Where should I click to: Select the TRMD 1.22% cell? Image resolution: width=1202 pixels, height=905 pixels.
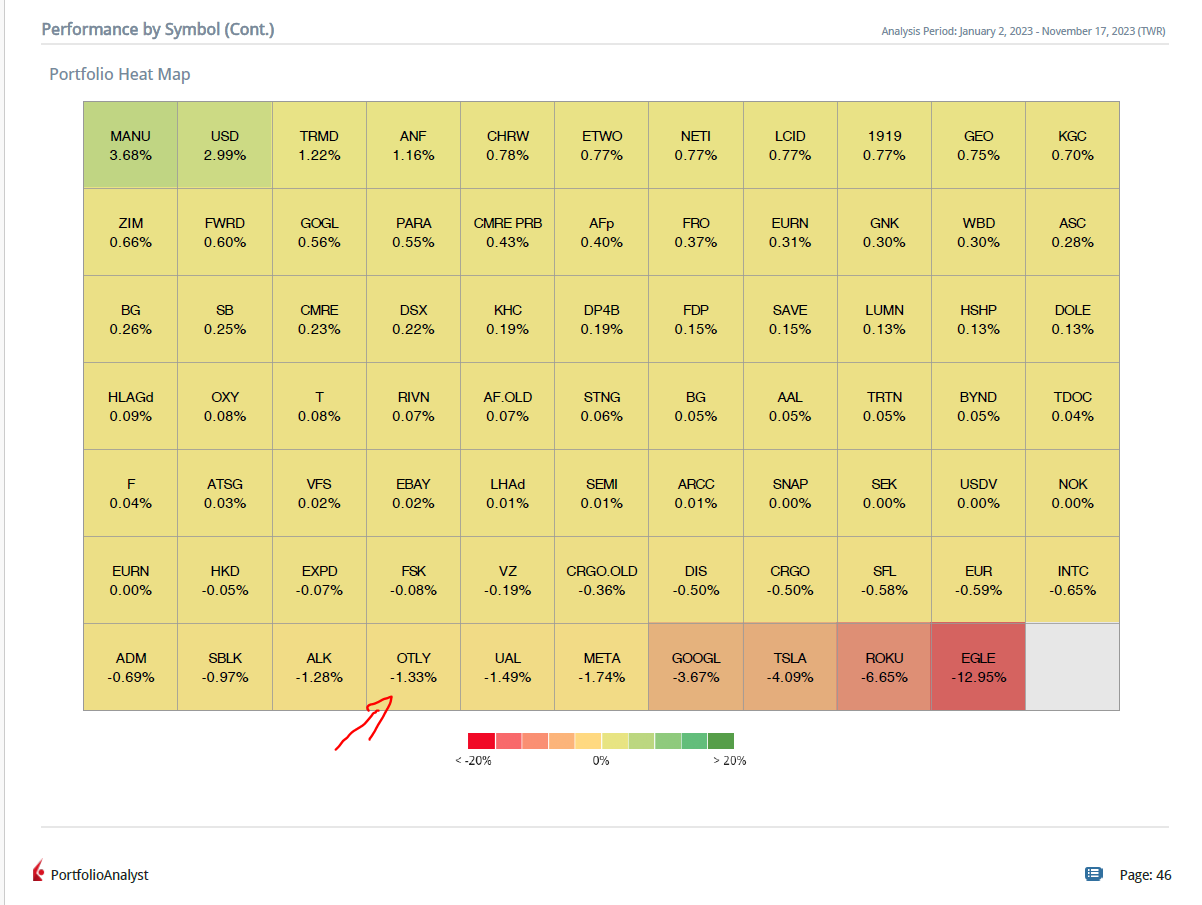click(x=319, y=145)
